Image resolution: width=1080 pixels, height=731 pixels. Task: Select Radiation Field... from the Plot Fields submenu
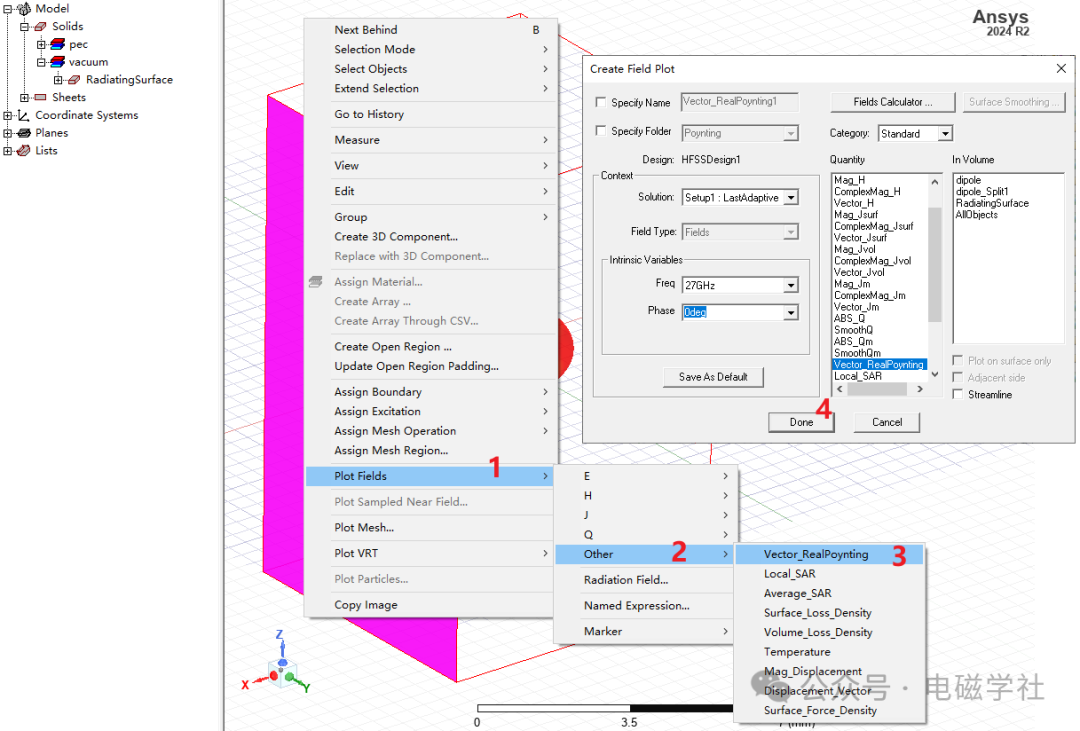[645, 580]
